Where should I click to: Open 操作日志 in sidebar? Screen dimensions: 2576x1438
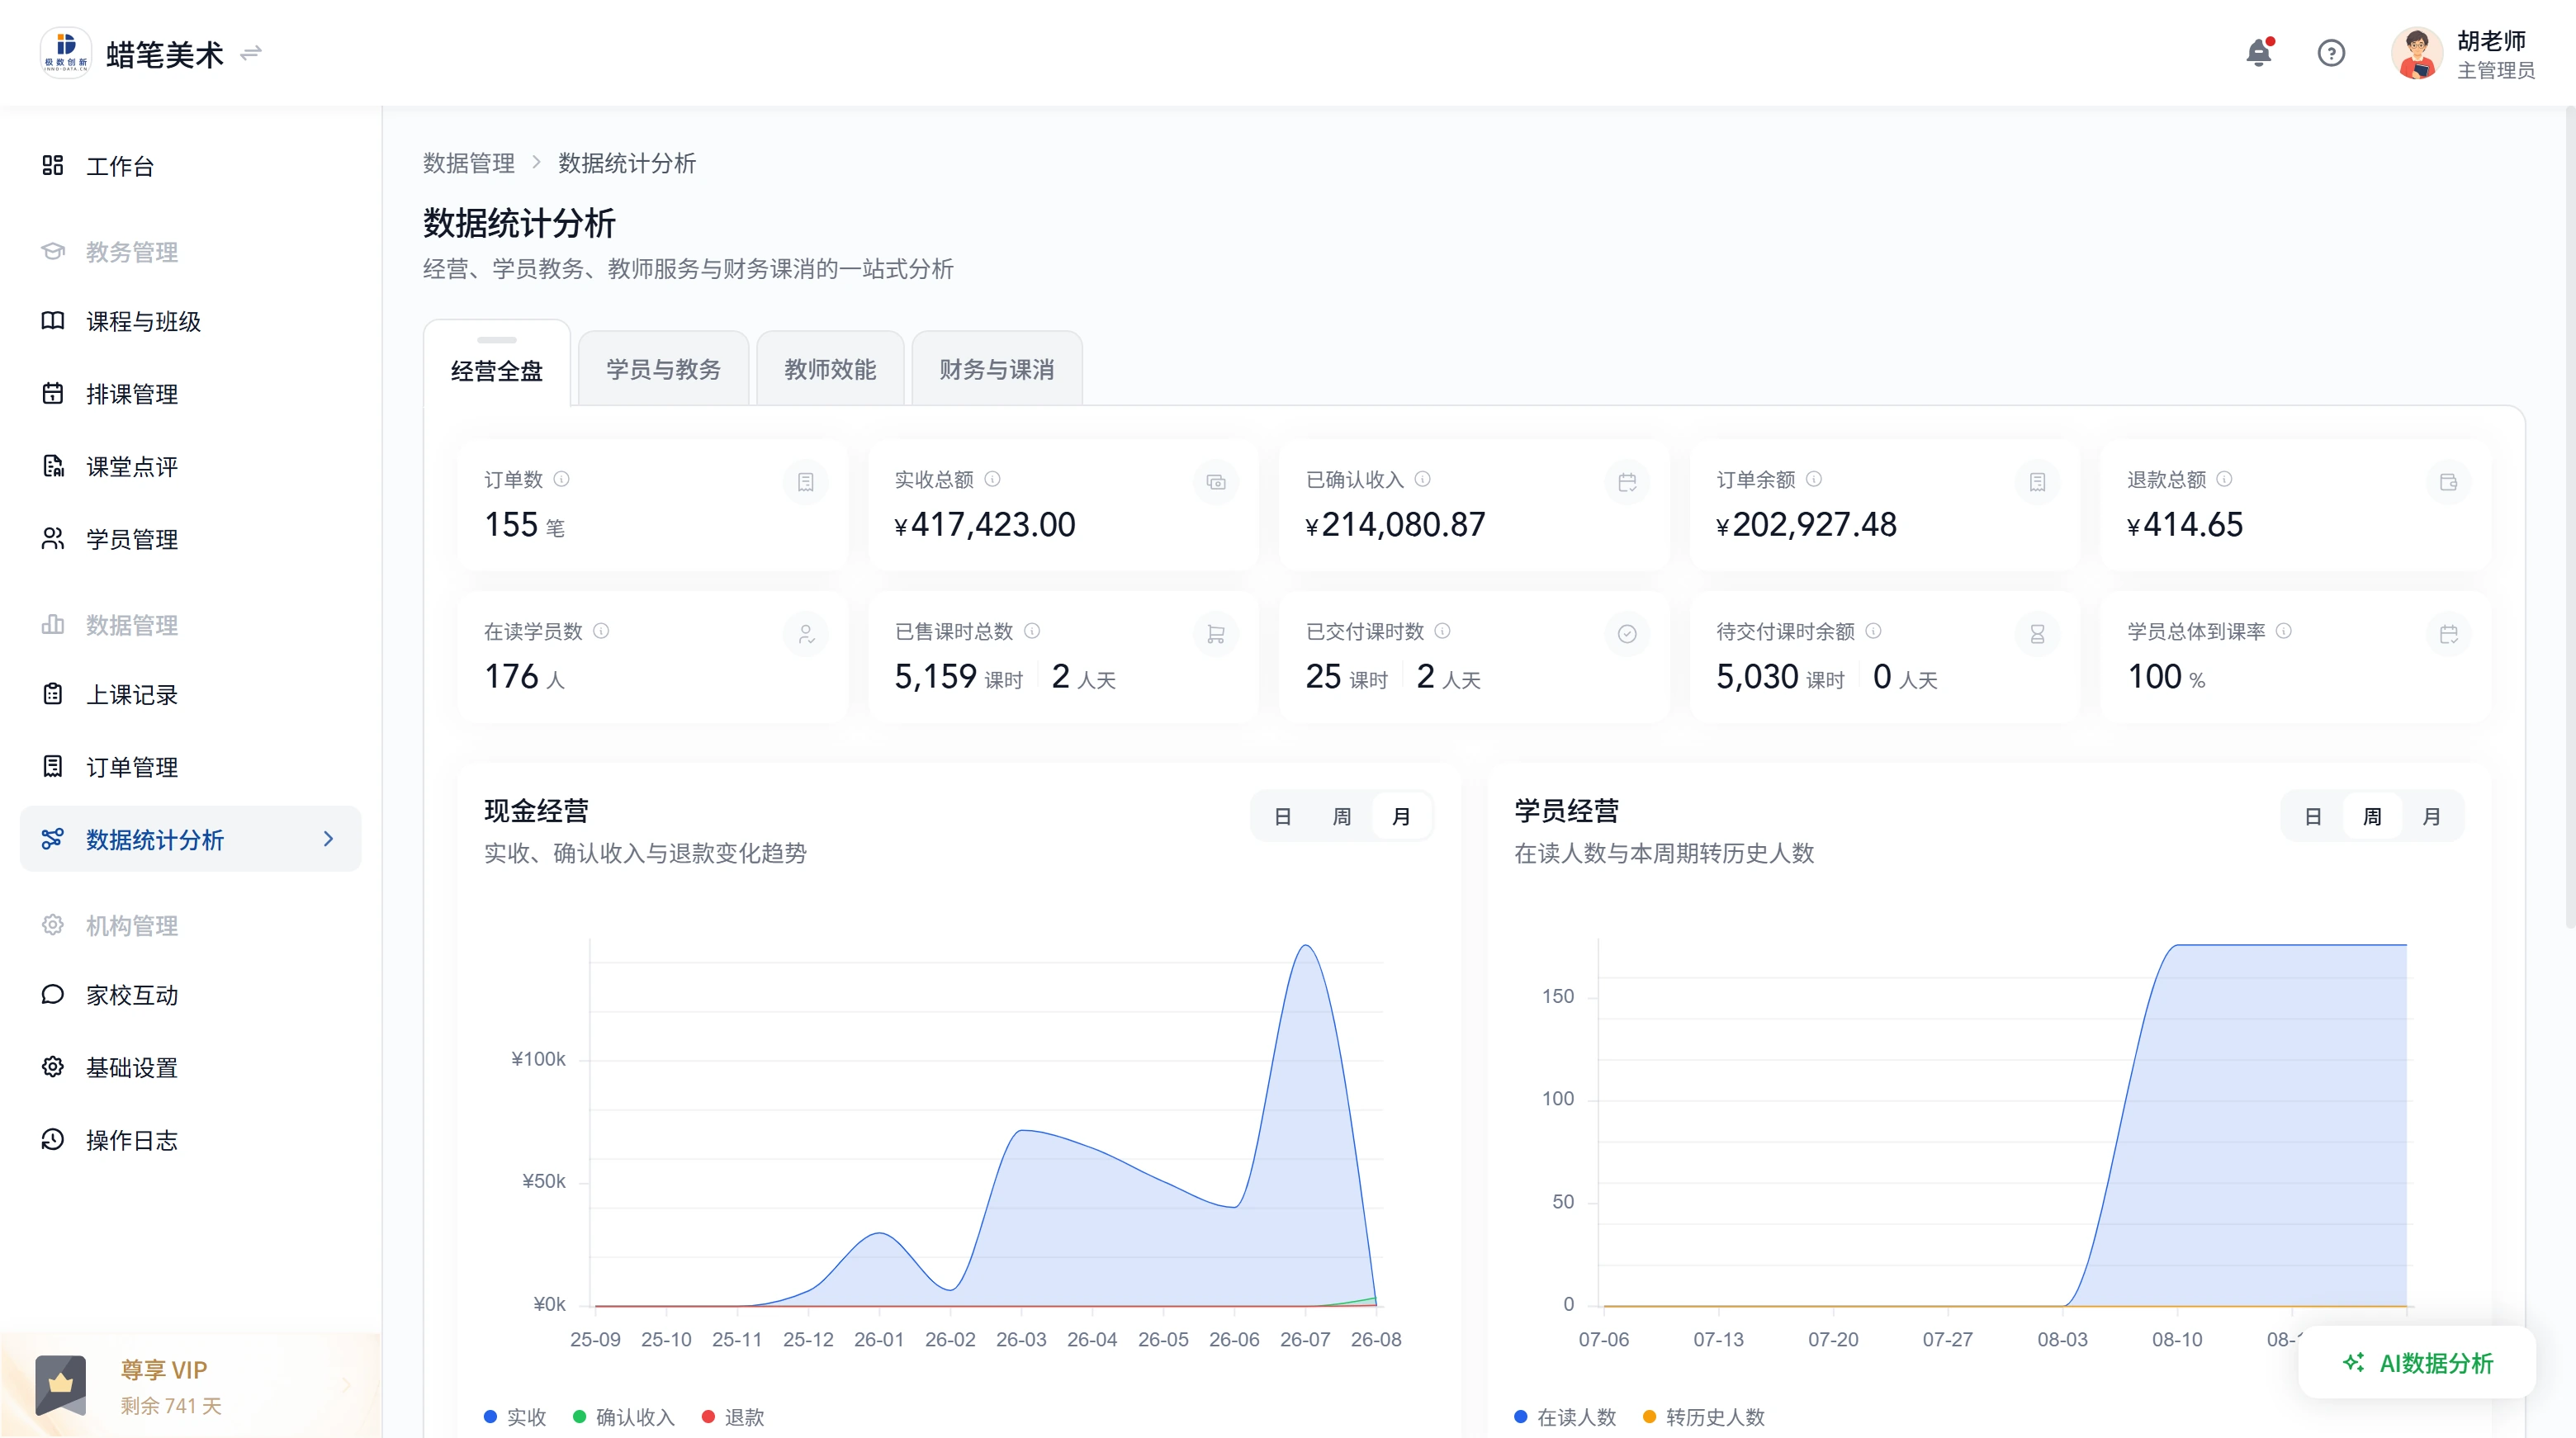[x=190, y=1140]
